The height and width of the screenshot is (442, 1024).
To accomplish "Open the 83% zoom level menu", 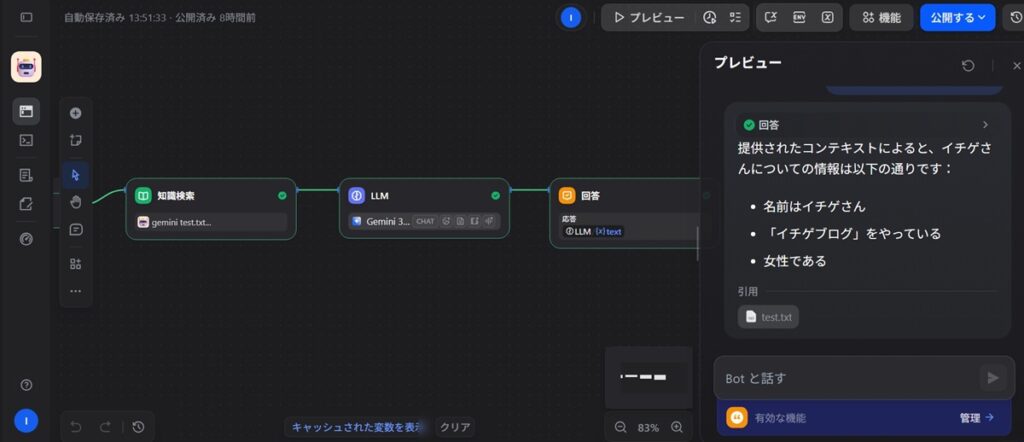I will (648, 428).
